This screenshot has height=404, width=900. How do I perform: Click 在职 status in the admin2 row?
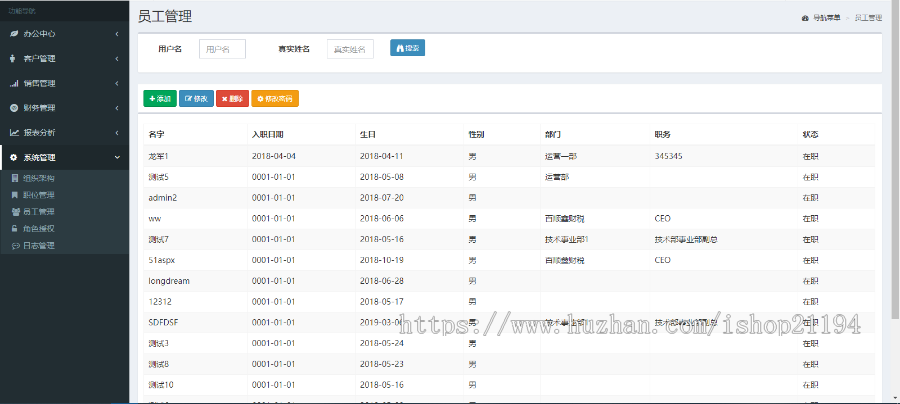(810, 197)
